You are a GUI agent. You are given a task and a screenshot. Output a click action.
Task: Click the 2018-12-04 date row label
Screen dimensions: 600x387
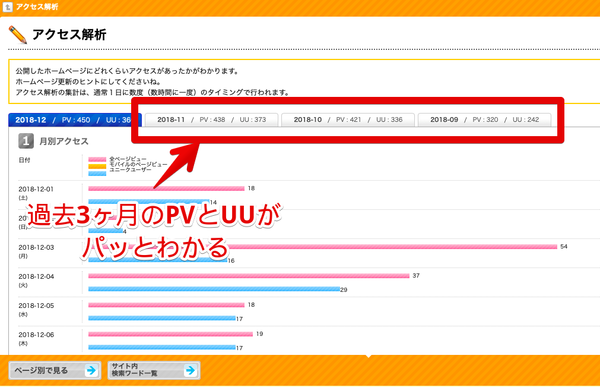36,280
